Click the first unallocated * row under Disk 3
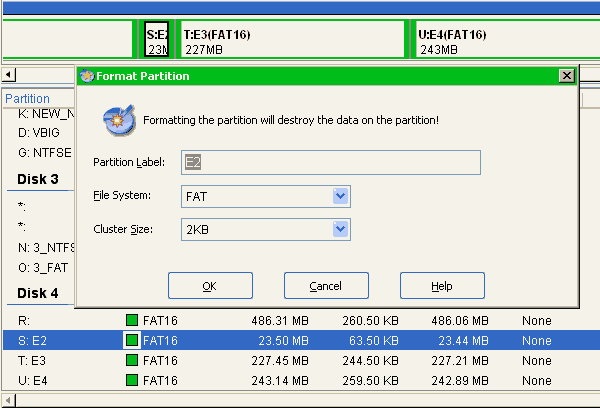 pyautogui.click(x=22, y=207)
